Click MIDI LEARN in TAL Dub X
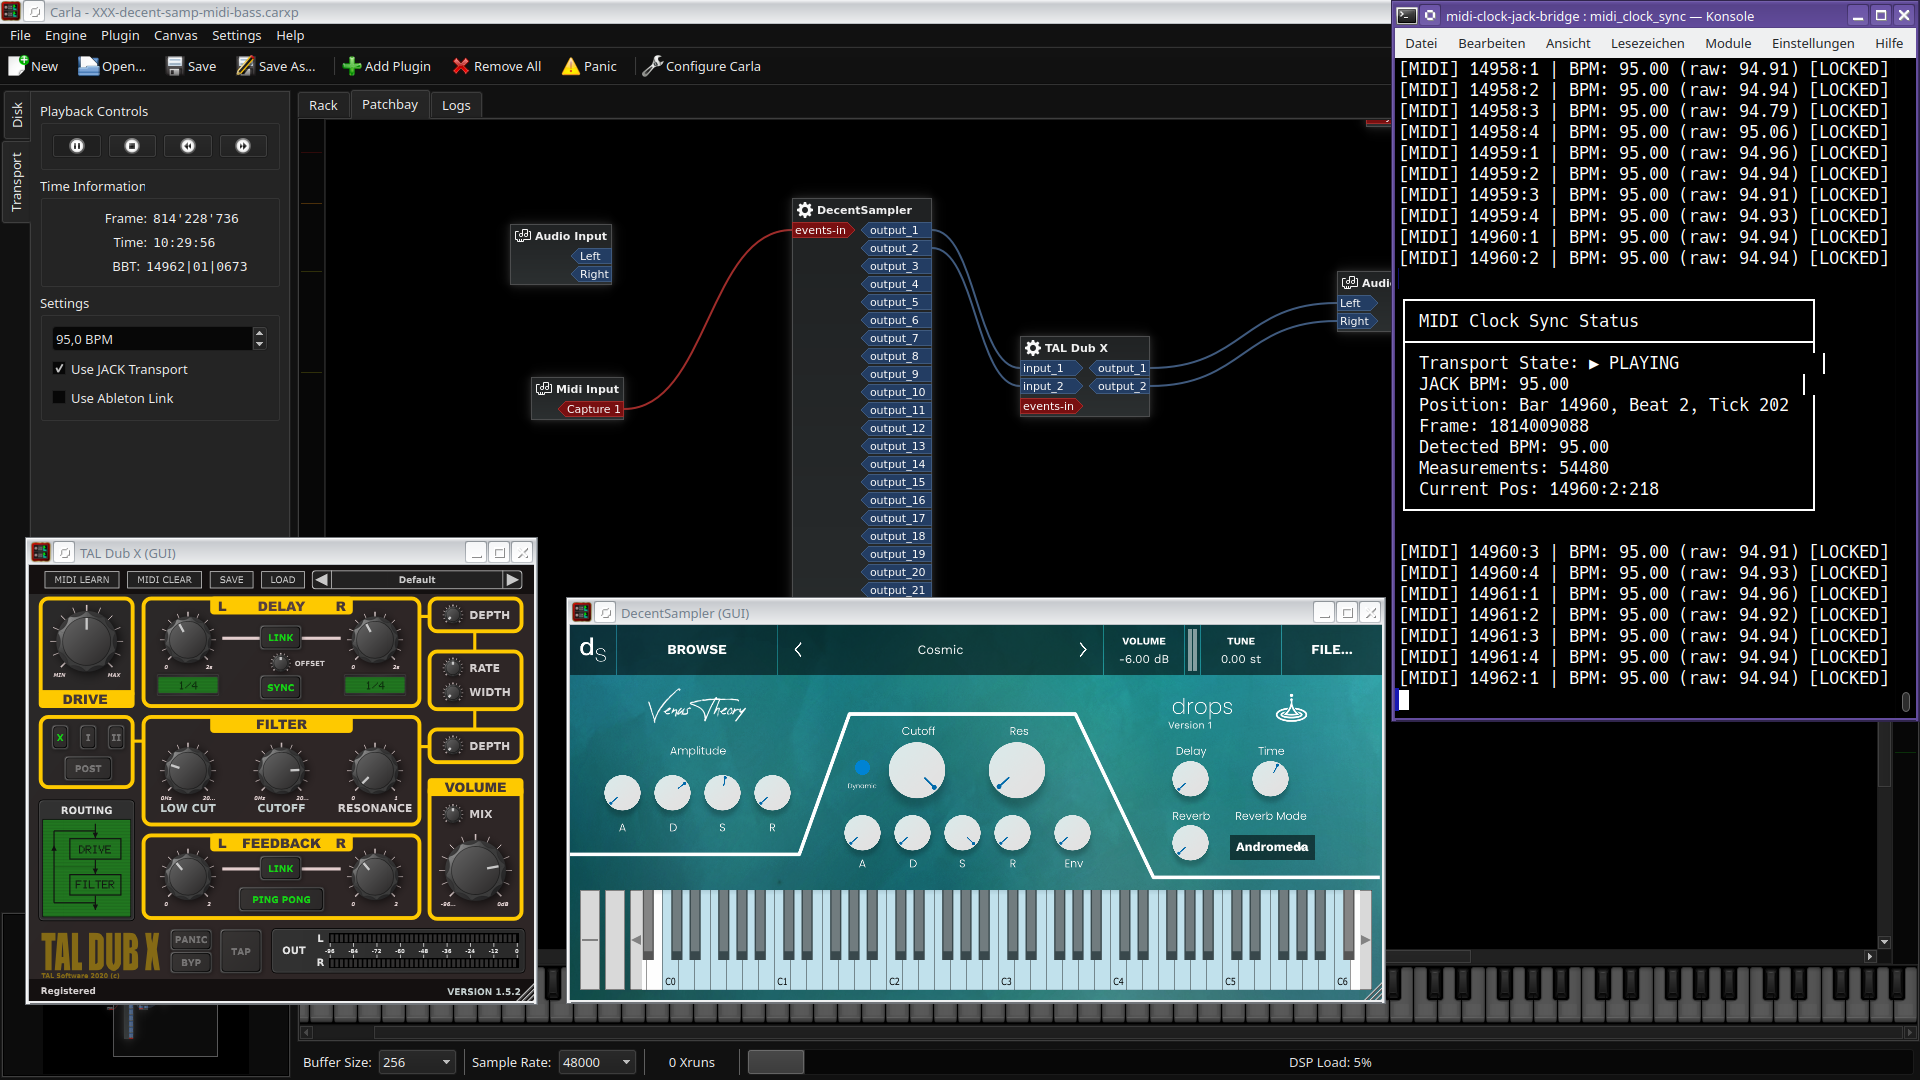 [x=82, y=580]
